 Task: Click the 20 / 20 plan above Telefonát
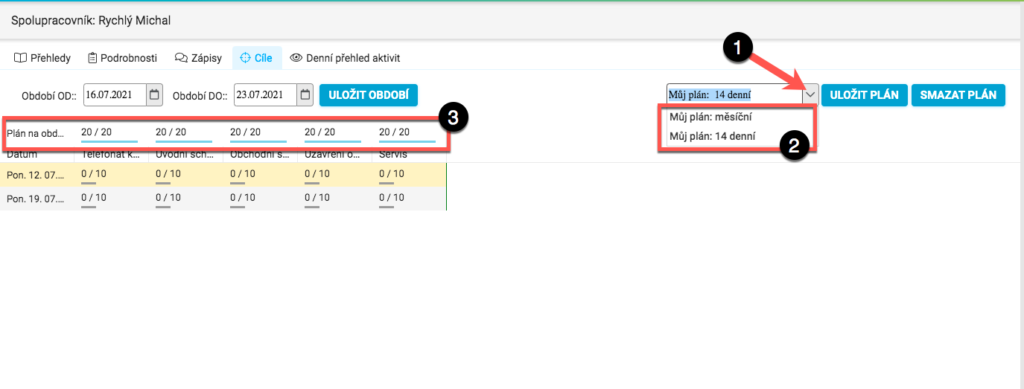coord(97,132)
